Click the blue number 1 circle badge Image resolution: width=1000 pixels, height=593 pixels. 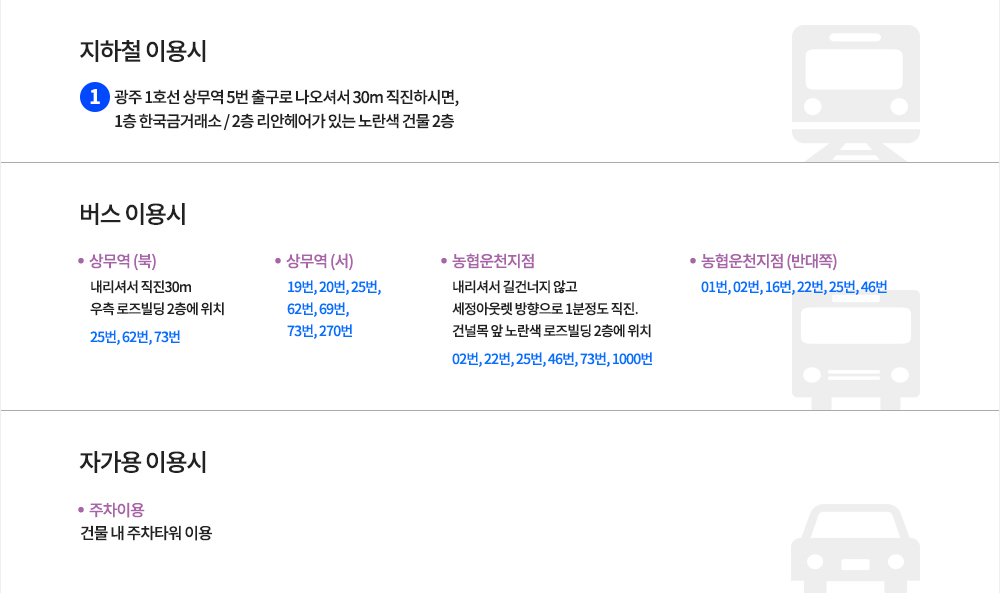[94, 97]
